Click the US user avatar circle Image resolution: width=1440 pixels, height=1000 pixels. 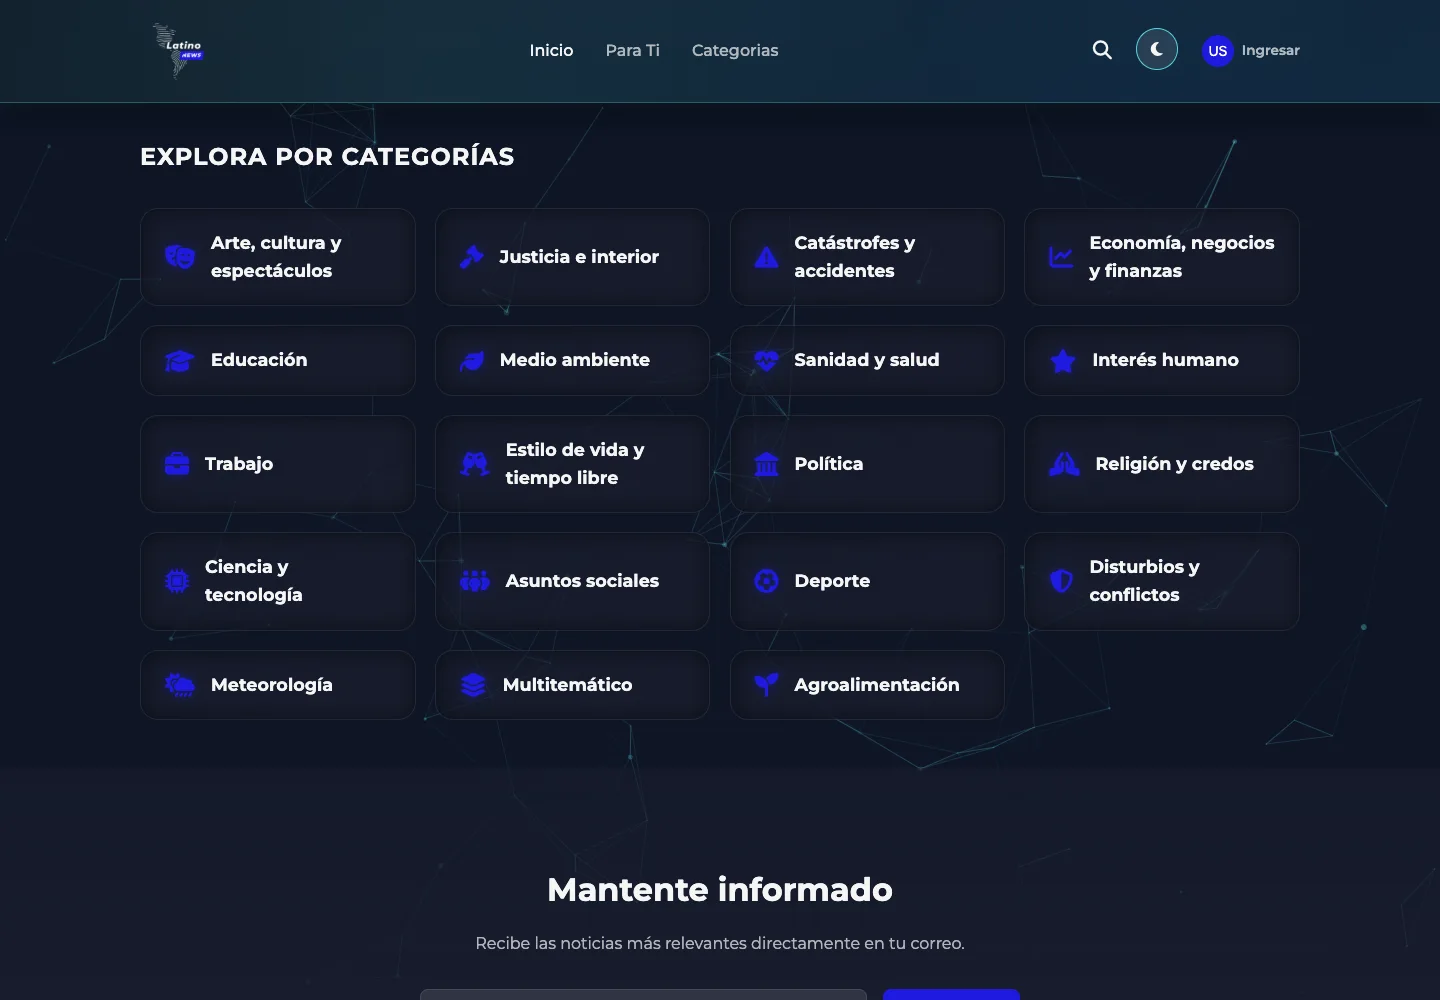pos(1217,50)
